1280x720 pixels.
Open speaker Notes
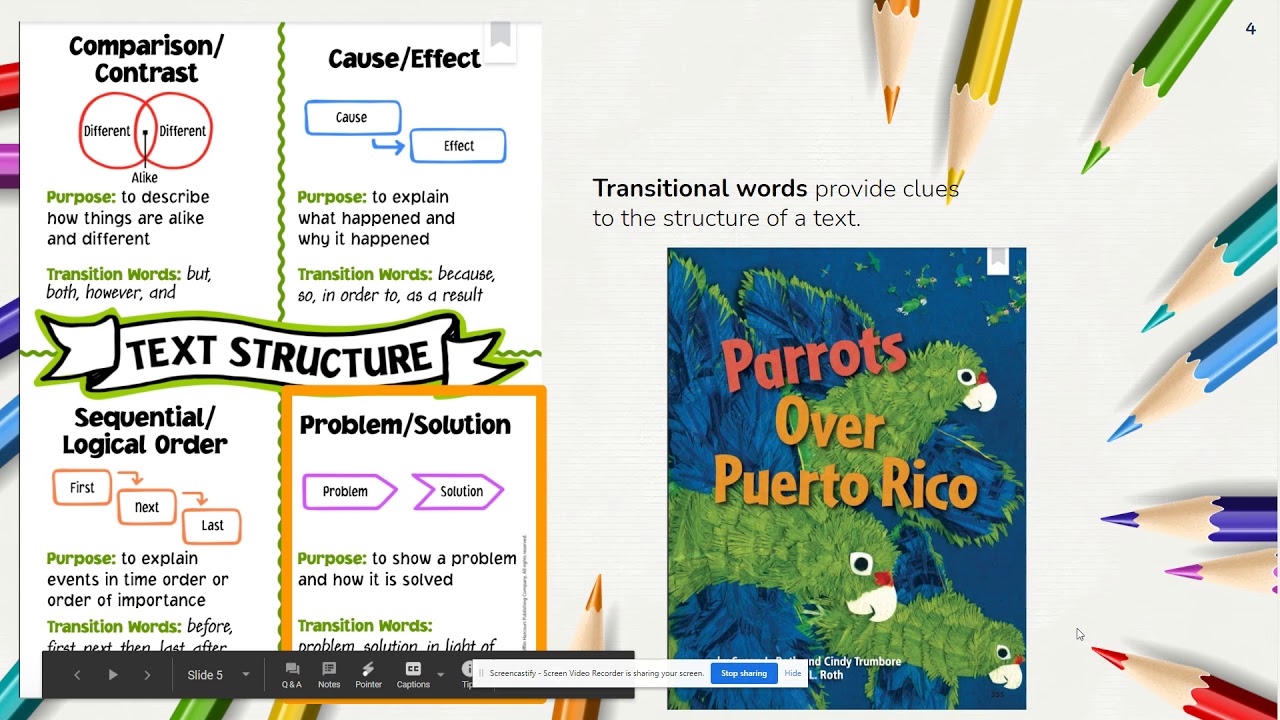point(329,675)
